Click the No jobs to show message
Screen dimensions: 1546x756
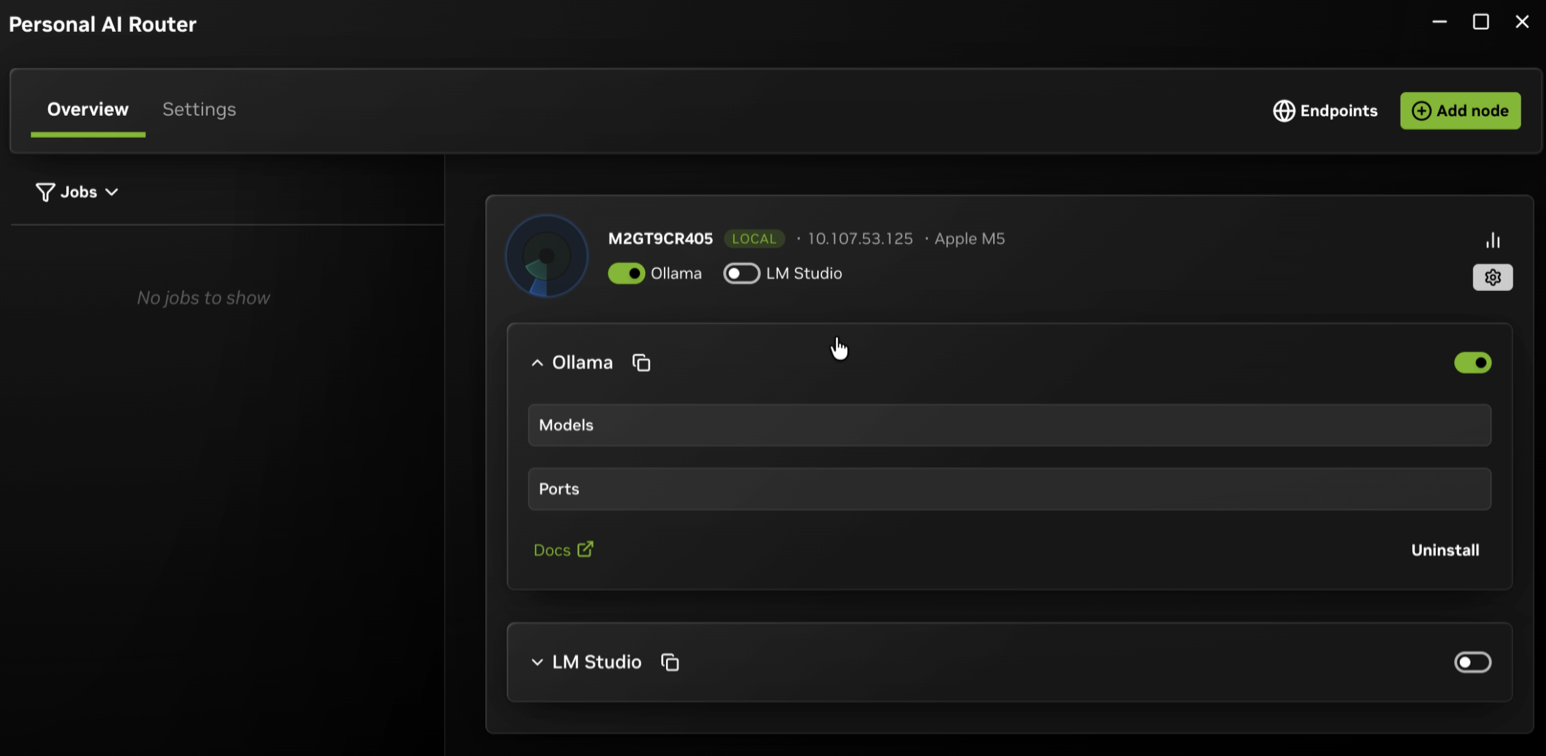(203, 298)
